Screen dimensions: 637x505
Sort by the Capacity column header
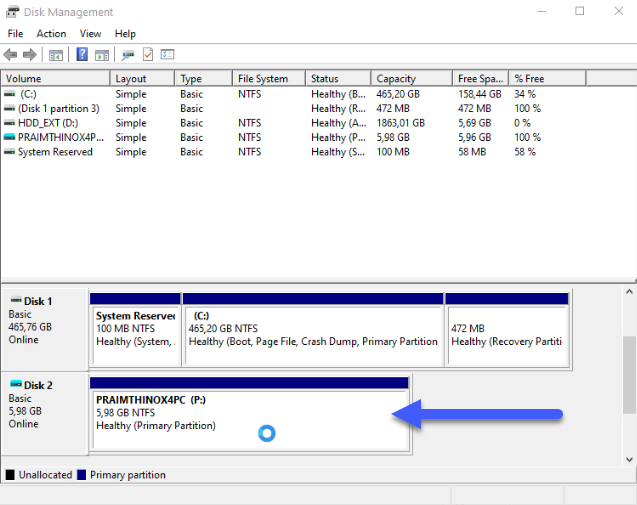tap(412, 78)
